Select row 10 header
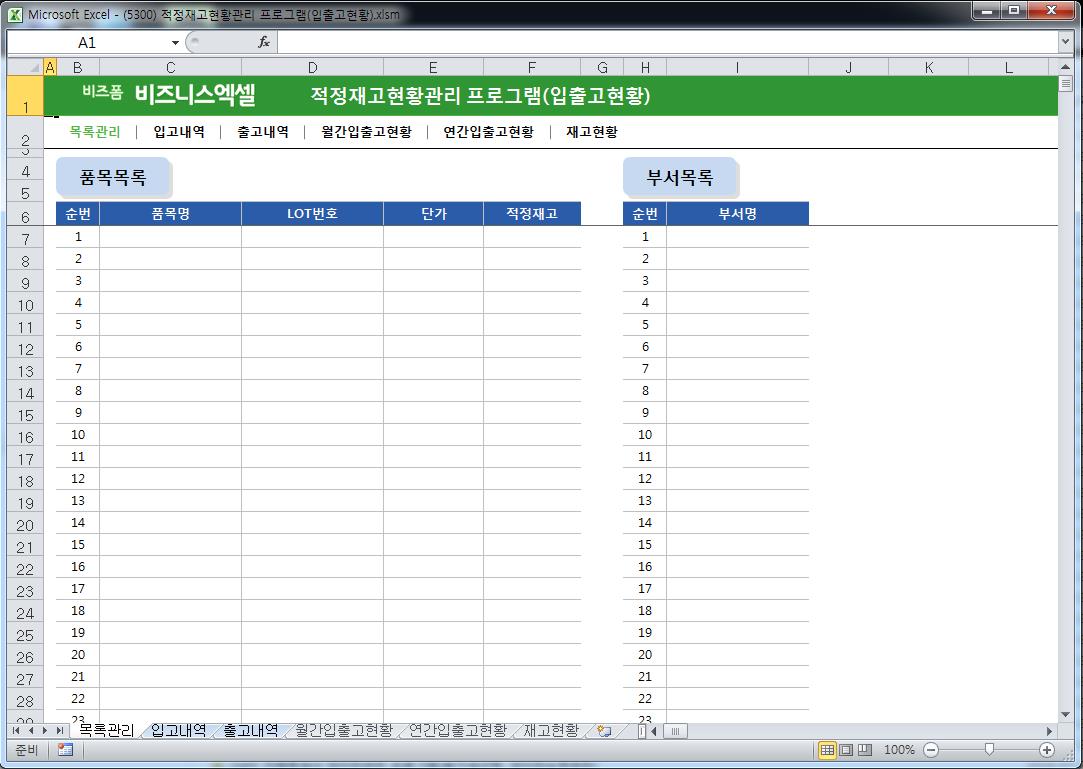This screenshot has height=769, width=1083. [x=26, y=305]
